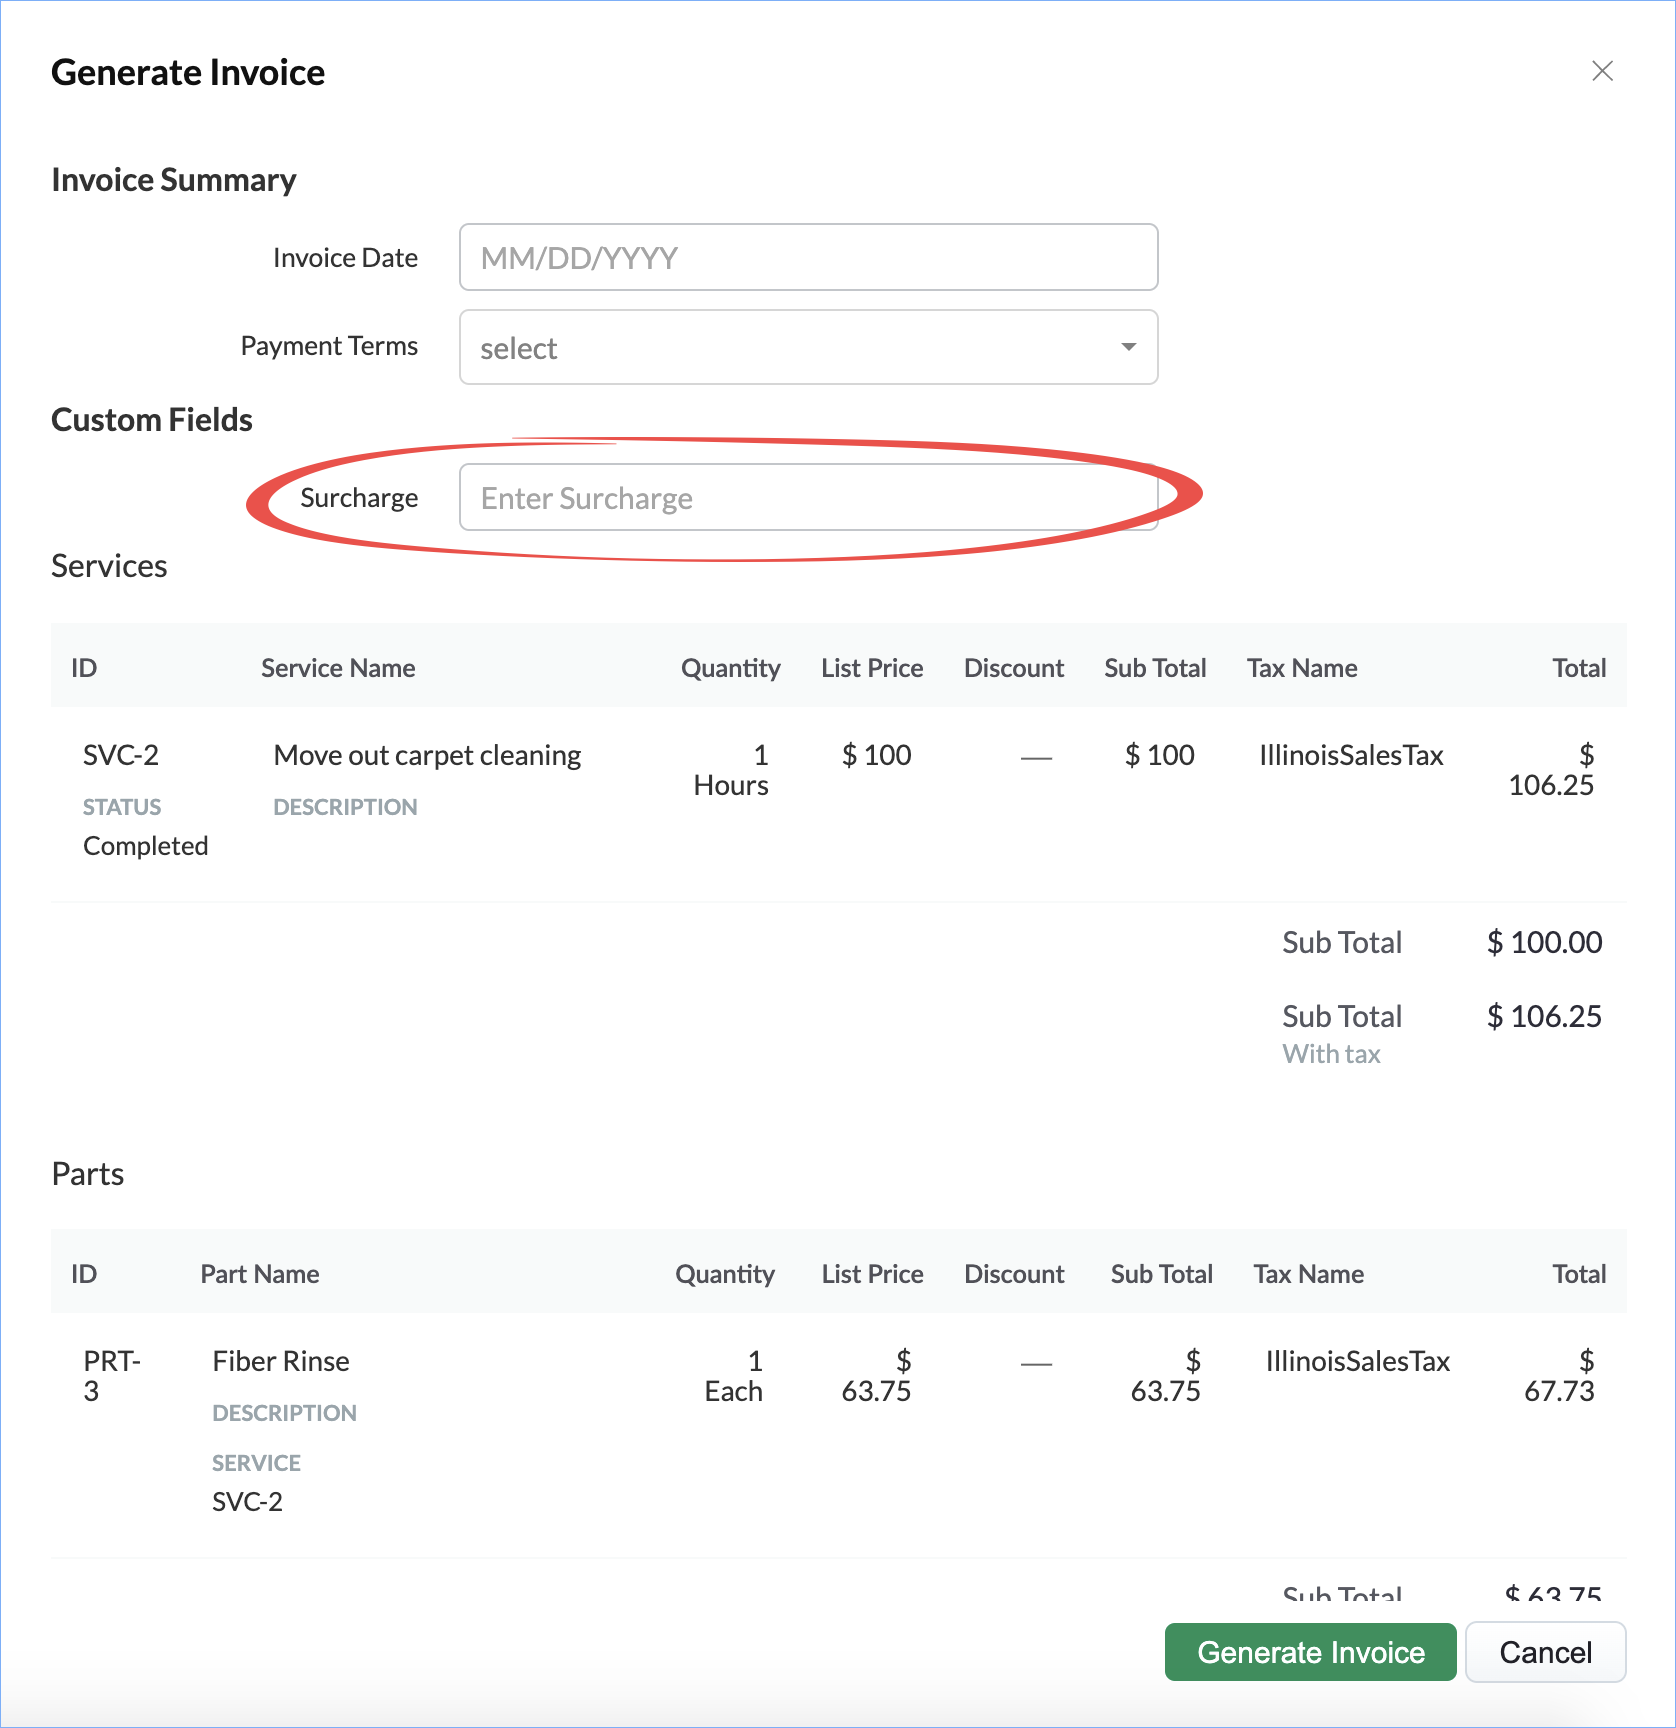Click the Fiber Rinse part name
This screenshot has height=1728, width=1676.
281,1361
